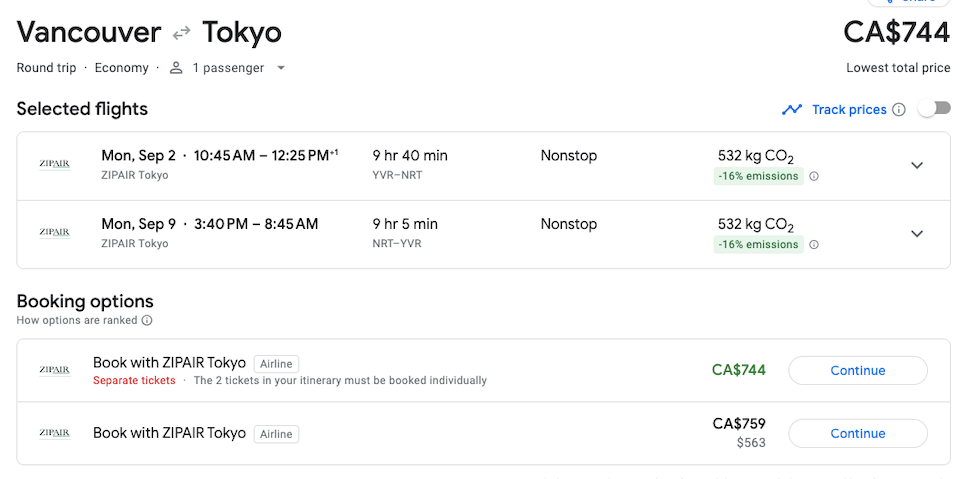Continue with CA$759 booking option

(x=858, y=434)
